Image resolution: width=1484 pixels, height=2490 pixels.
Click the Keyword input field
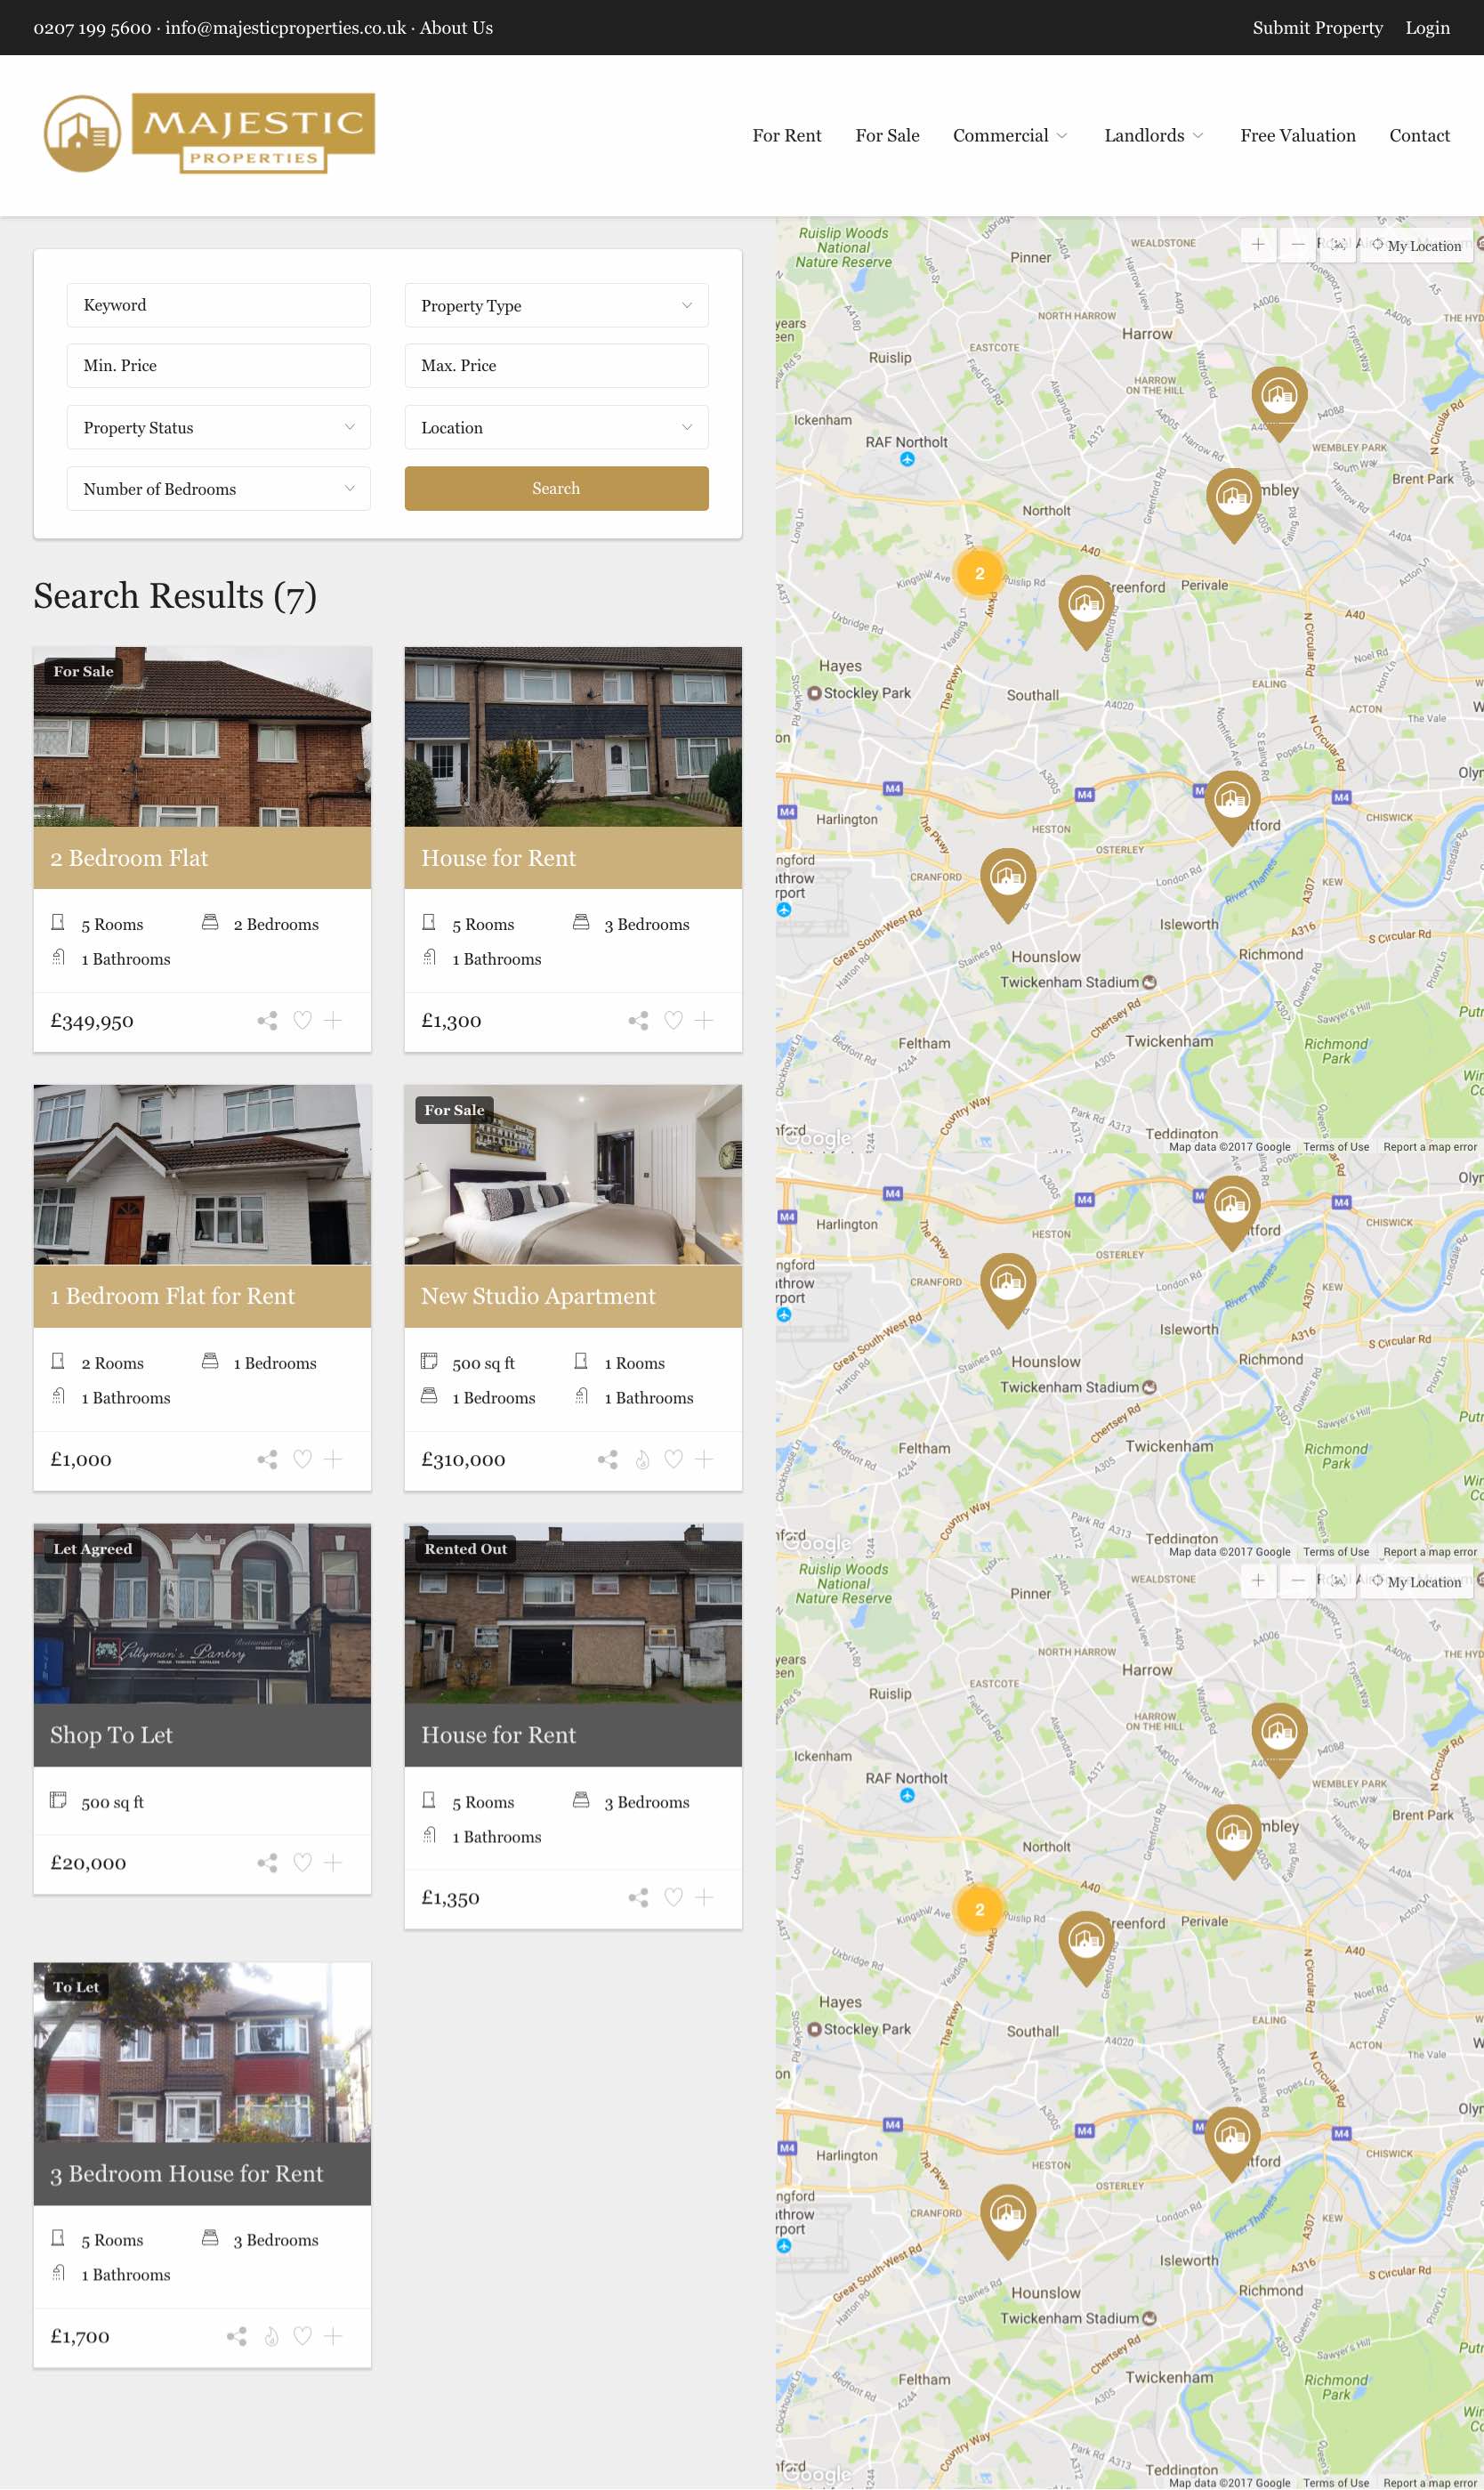219,305
